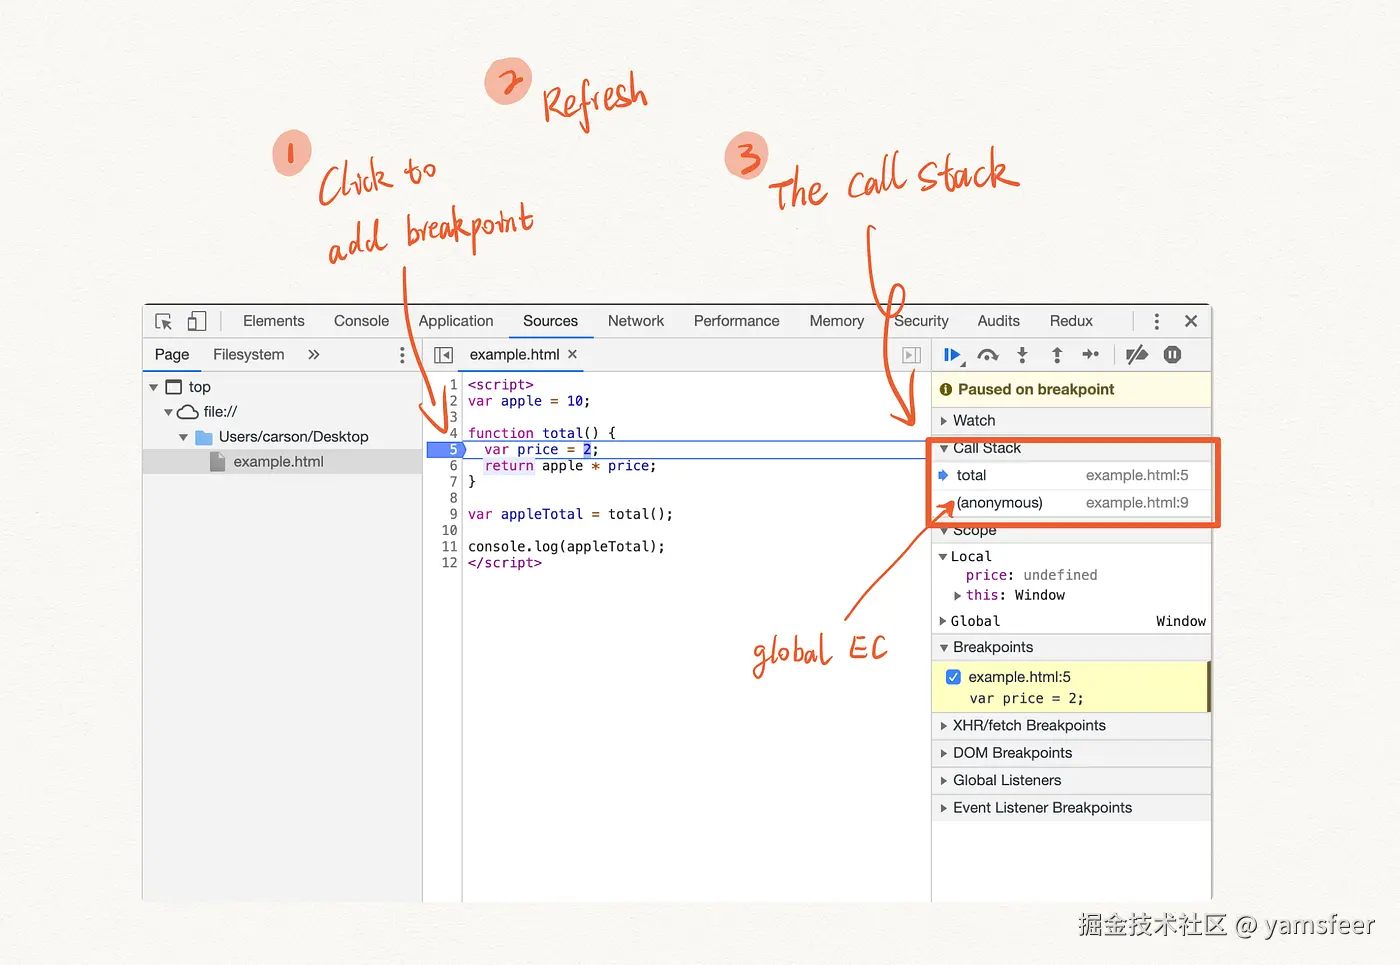
Task: Select the example.html editor tab
Action: coord(514,355)
